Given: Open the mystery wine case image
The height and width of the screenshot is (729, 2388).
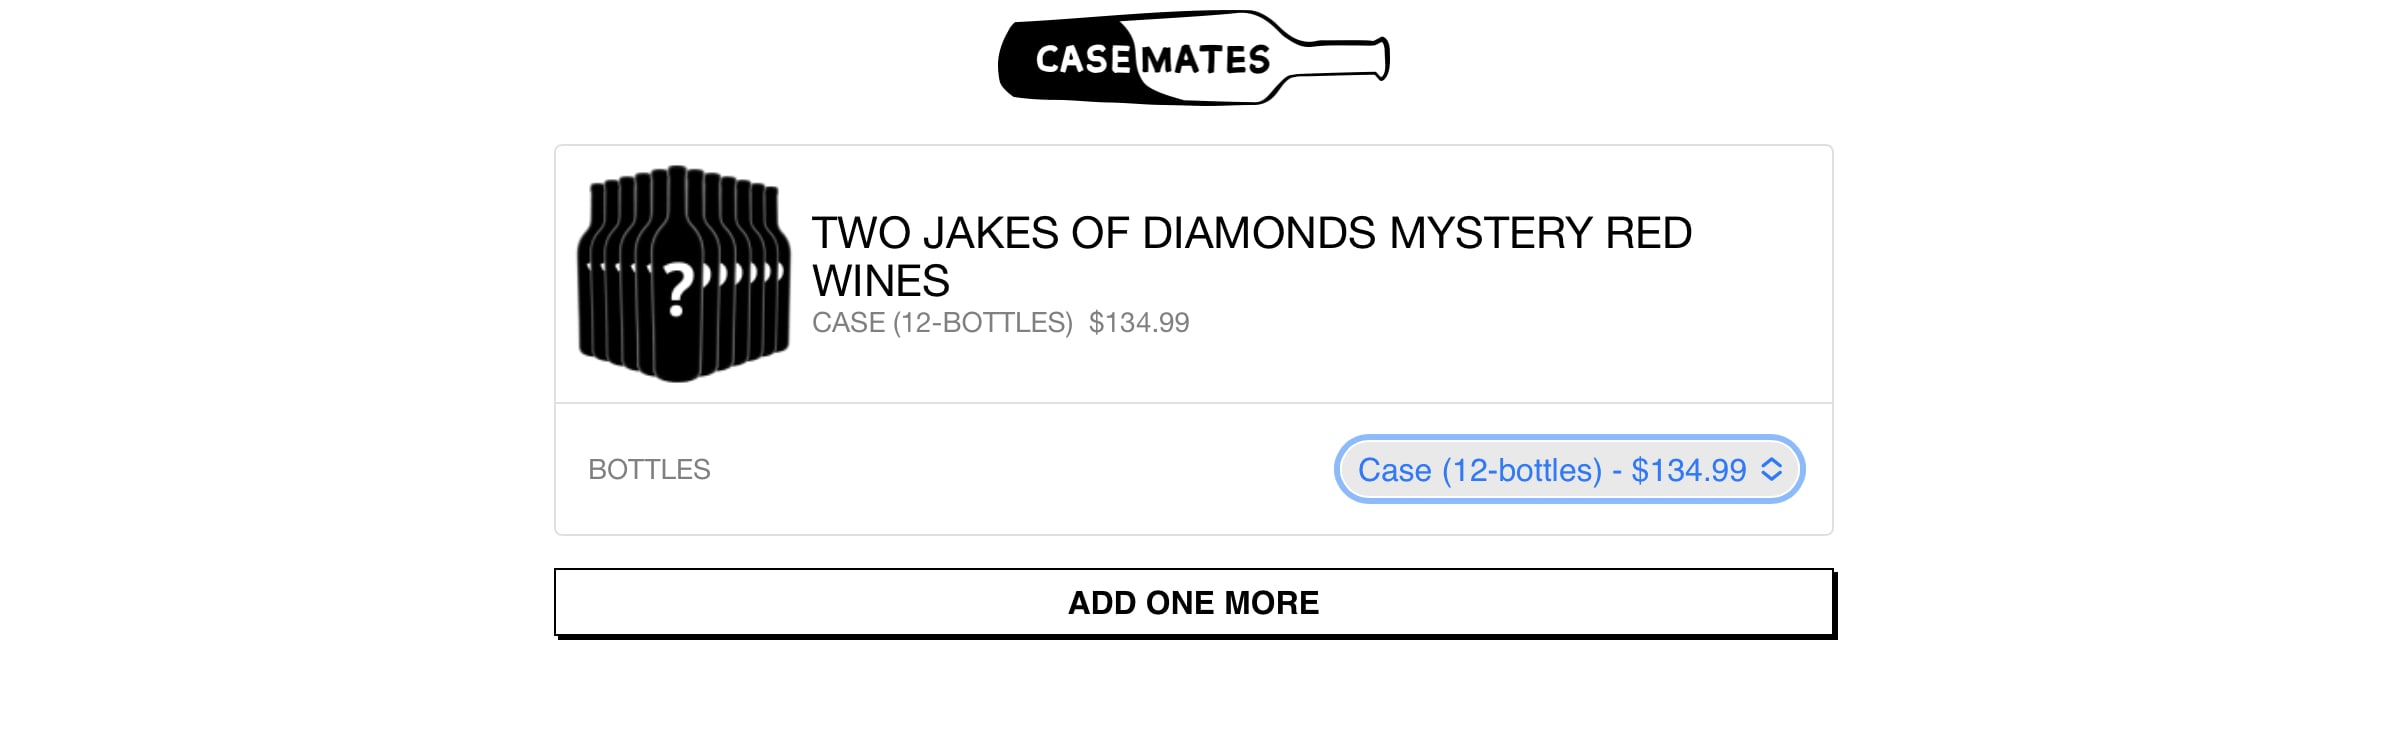Looking at the screenshot, I should pyautogui.click(x=684, y=273).
